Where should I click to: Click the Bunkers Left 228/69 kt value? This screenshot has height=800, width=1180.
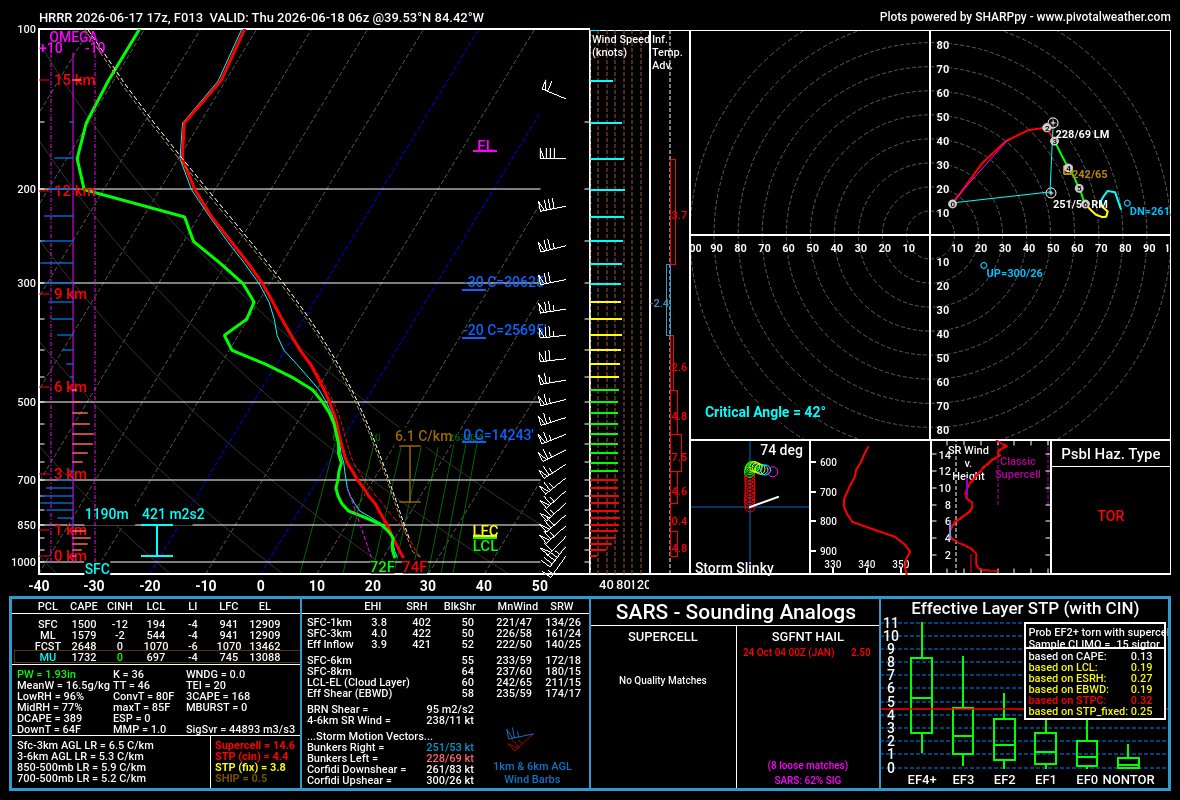tap(449, 758)
